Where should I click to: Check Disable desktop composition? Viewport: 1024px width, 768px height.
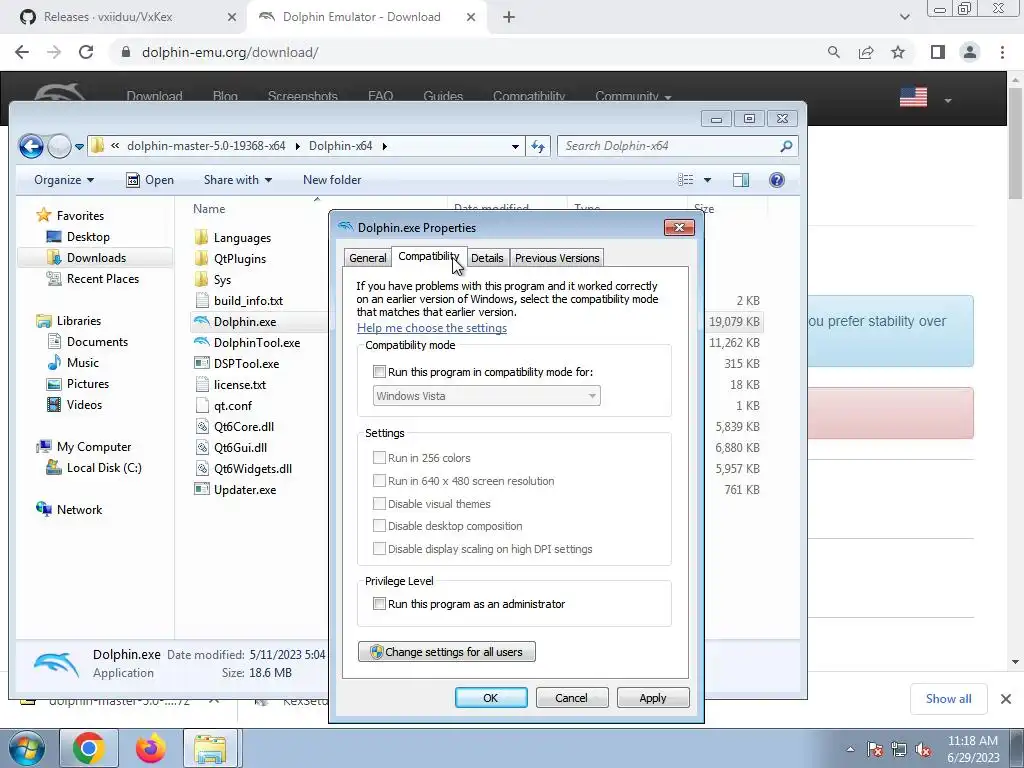coord(379,526)
